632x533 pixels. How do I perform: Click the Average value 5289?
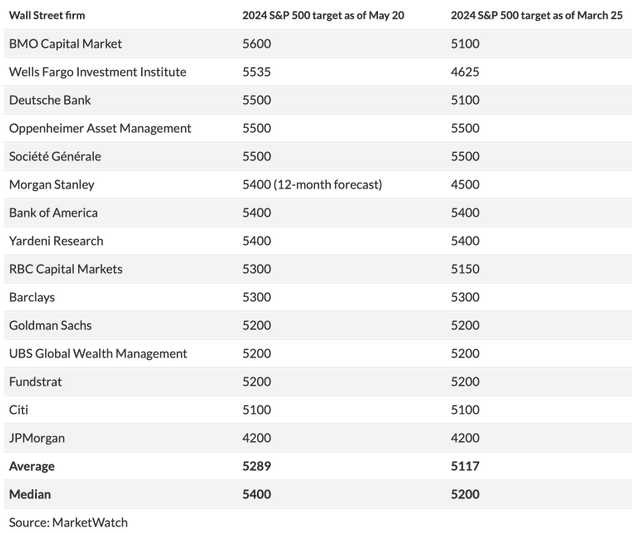point(257,466)
